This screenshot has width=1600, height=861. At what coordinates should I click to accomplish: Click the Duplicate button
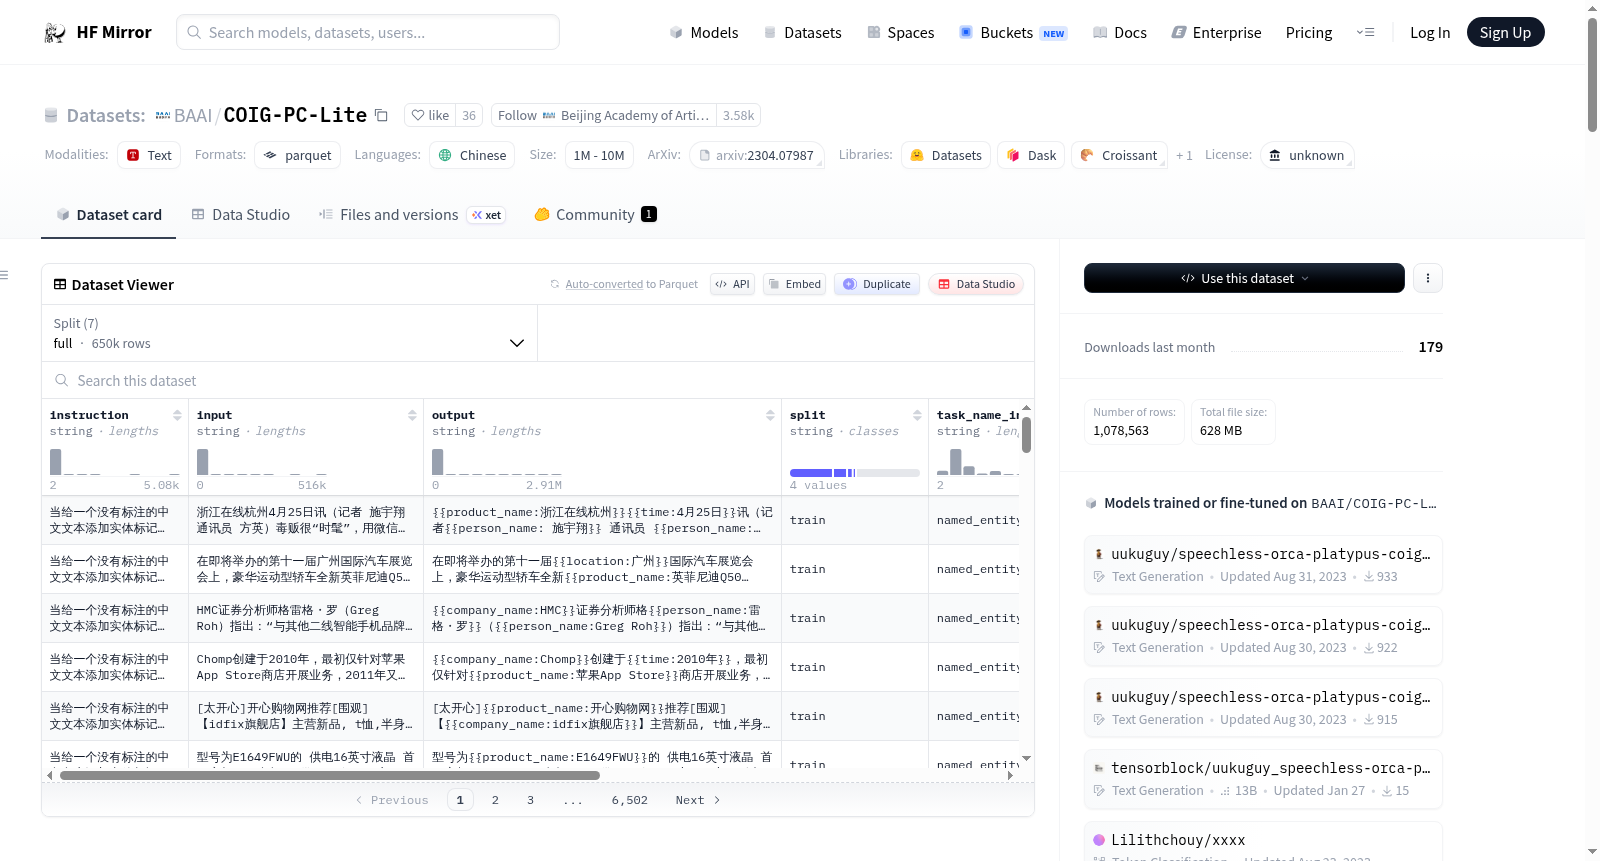click(876, 284)
